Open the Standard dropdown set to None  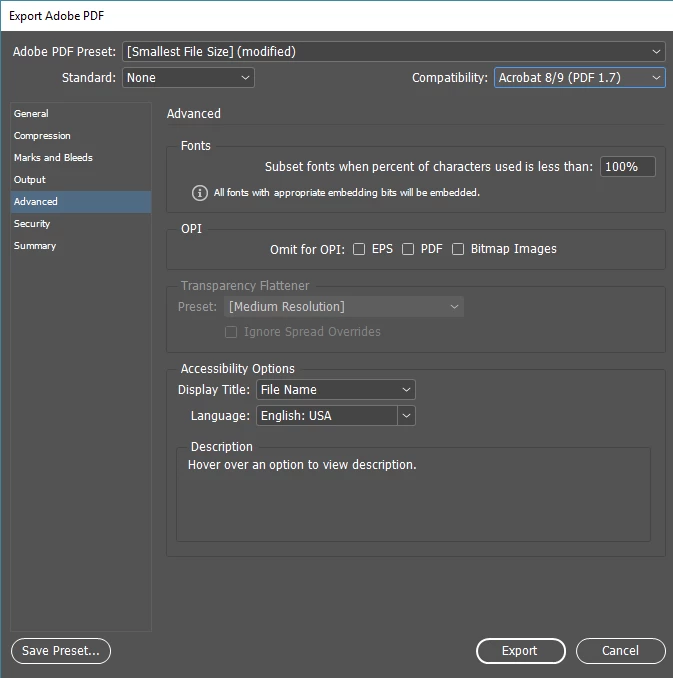coord(188,78)
